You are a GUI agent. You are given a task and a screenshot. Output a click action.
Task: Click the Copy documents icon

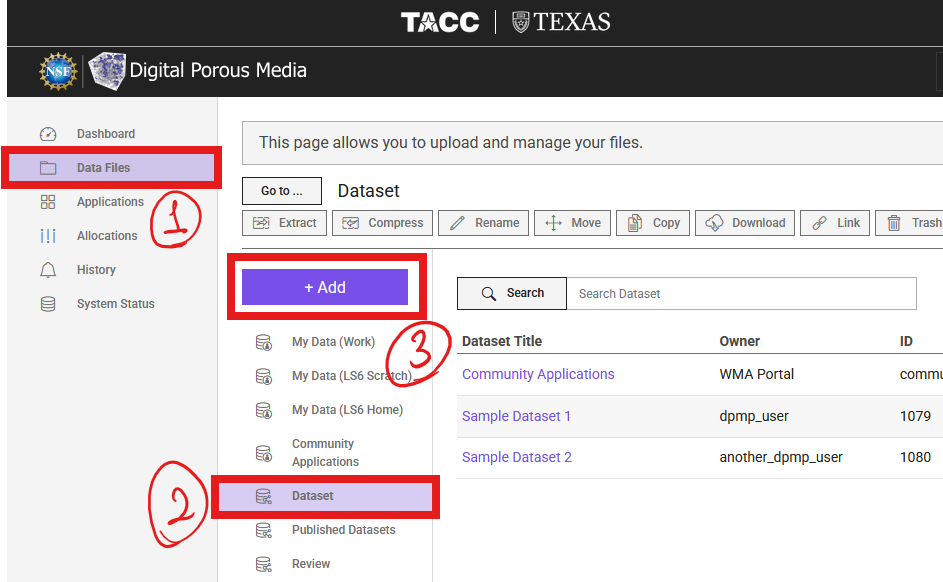tap(634, 223)
